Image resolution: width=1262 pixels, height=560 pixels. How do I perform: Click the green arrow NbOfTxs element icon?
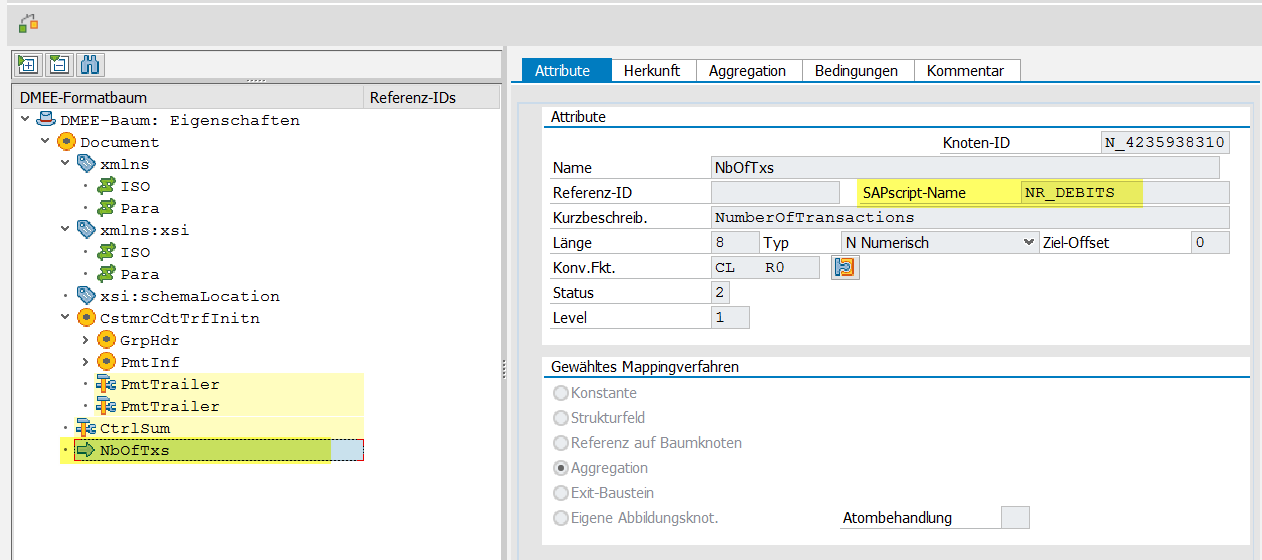86,450
